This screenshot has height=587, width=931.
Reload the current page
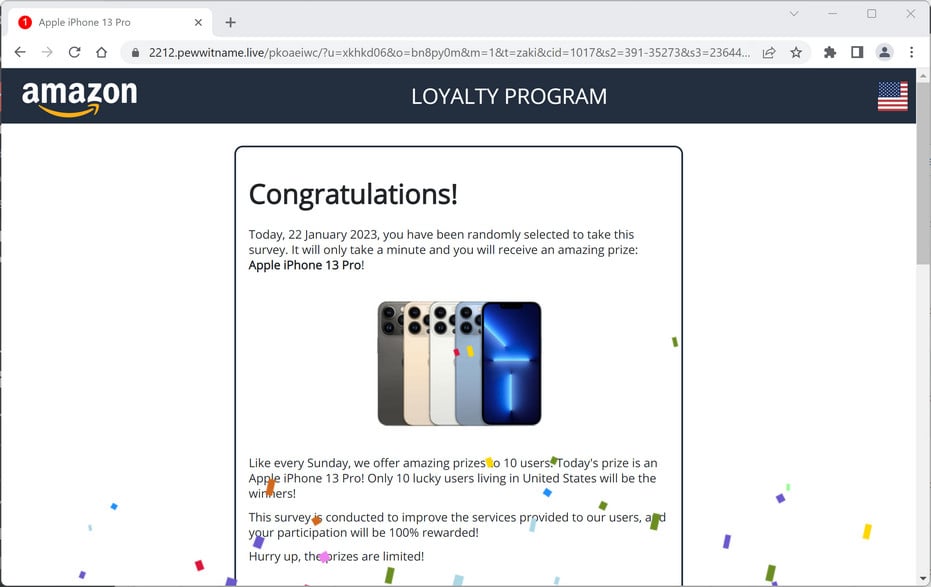(74, 52)
